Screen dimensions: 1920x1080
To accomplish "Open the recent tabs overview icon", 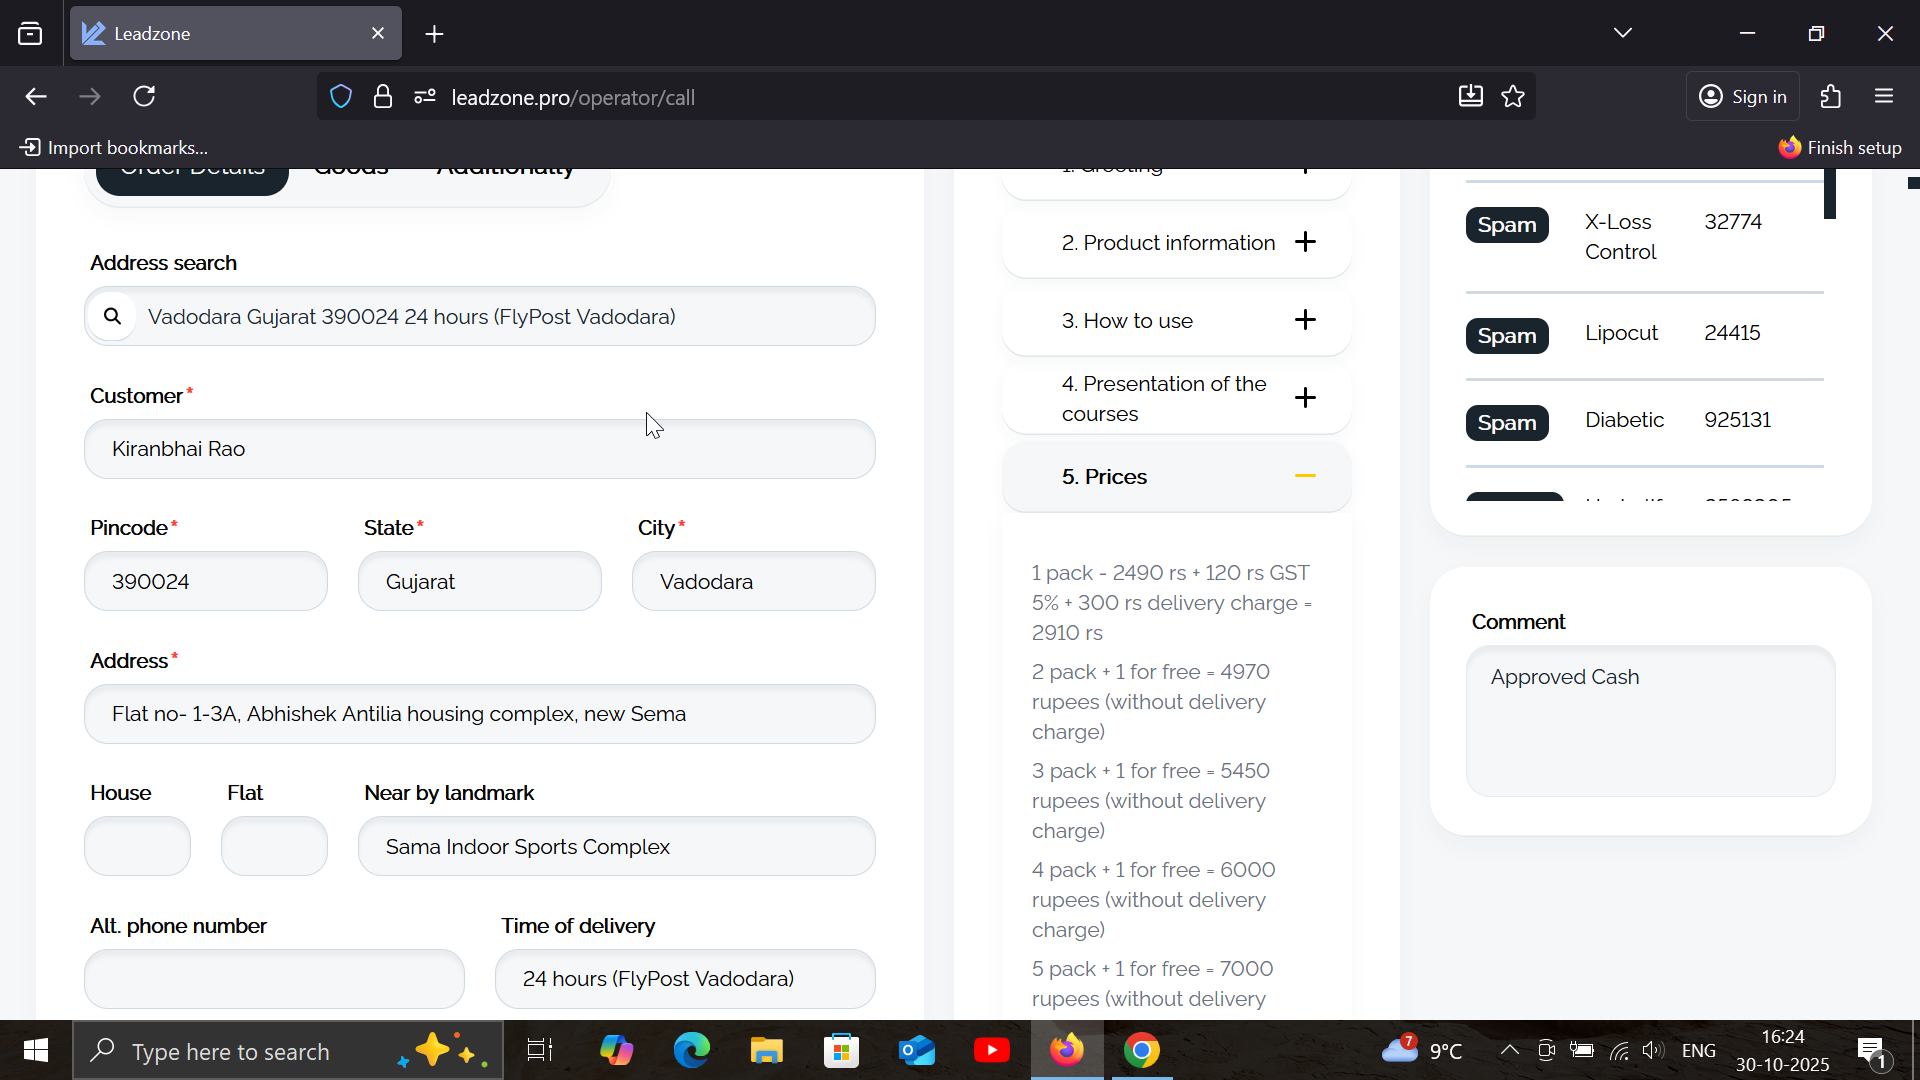I will 30,34.
